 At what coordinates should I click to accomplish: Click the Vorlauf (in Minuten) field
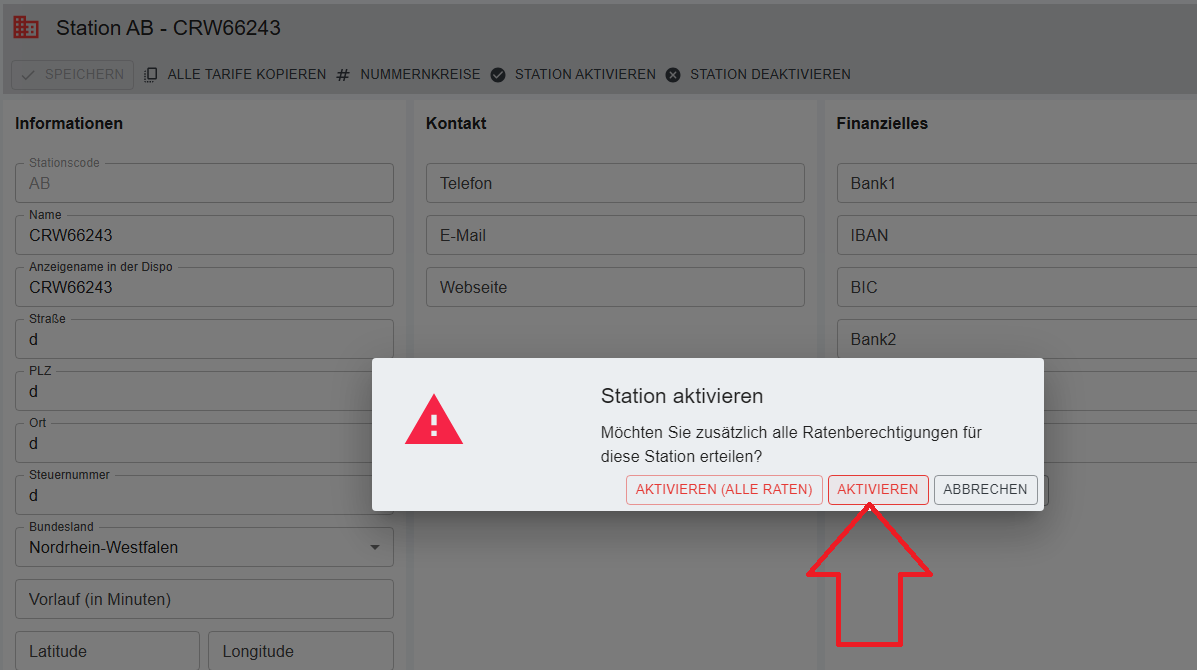point(205,599)
